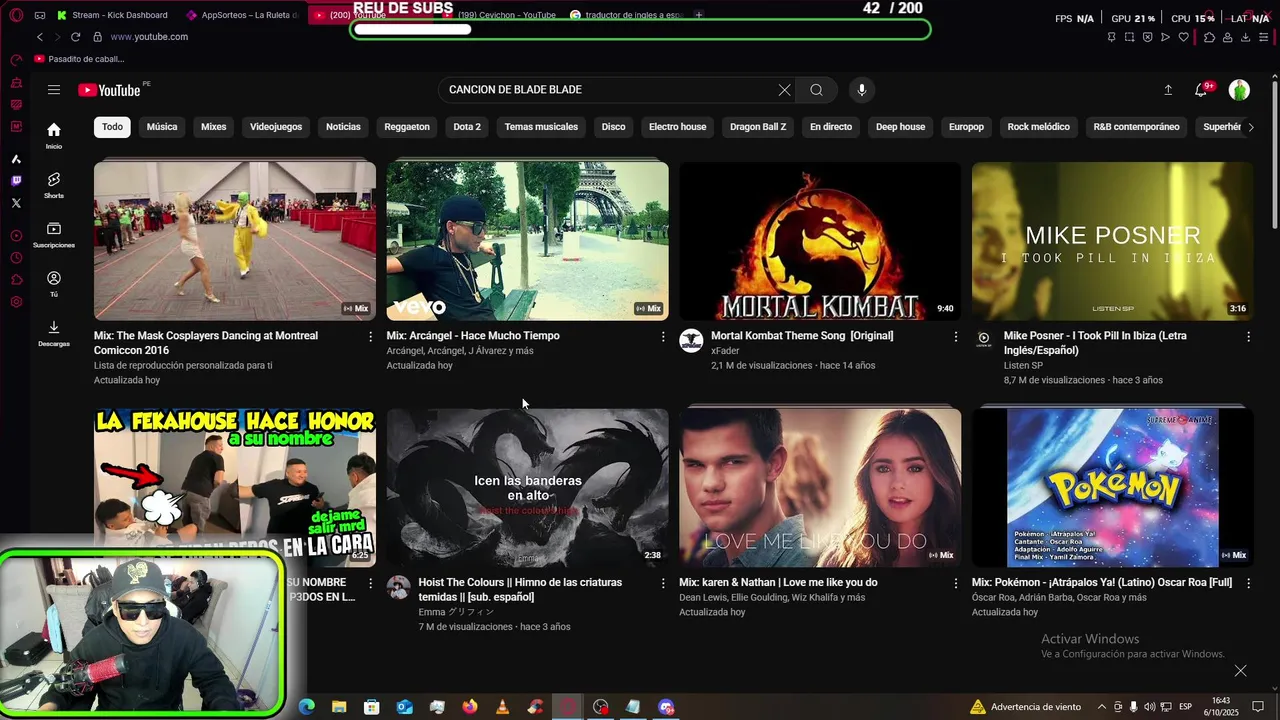The width and height of the screenshot is (1280, 720).
Task: Open X icon in Opera sidebar
Action: pyautogui.click(x=16, y=203)
